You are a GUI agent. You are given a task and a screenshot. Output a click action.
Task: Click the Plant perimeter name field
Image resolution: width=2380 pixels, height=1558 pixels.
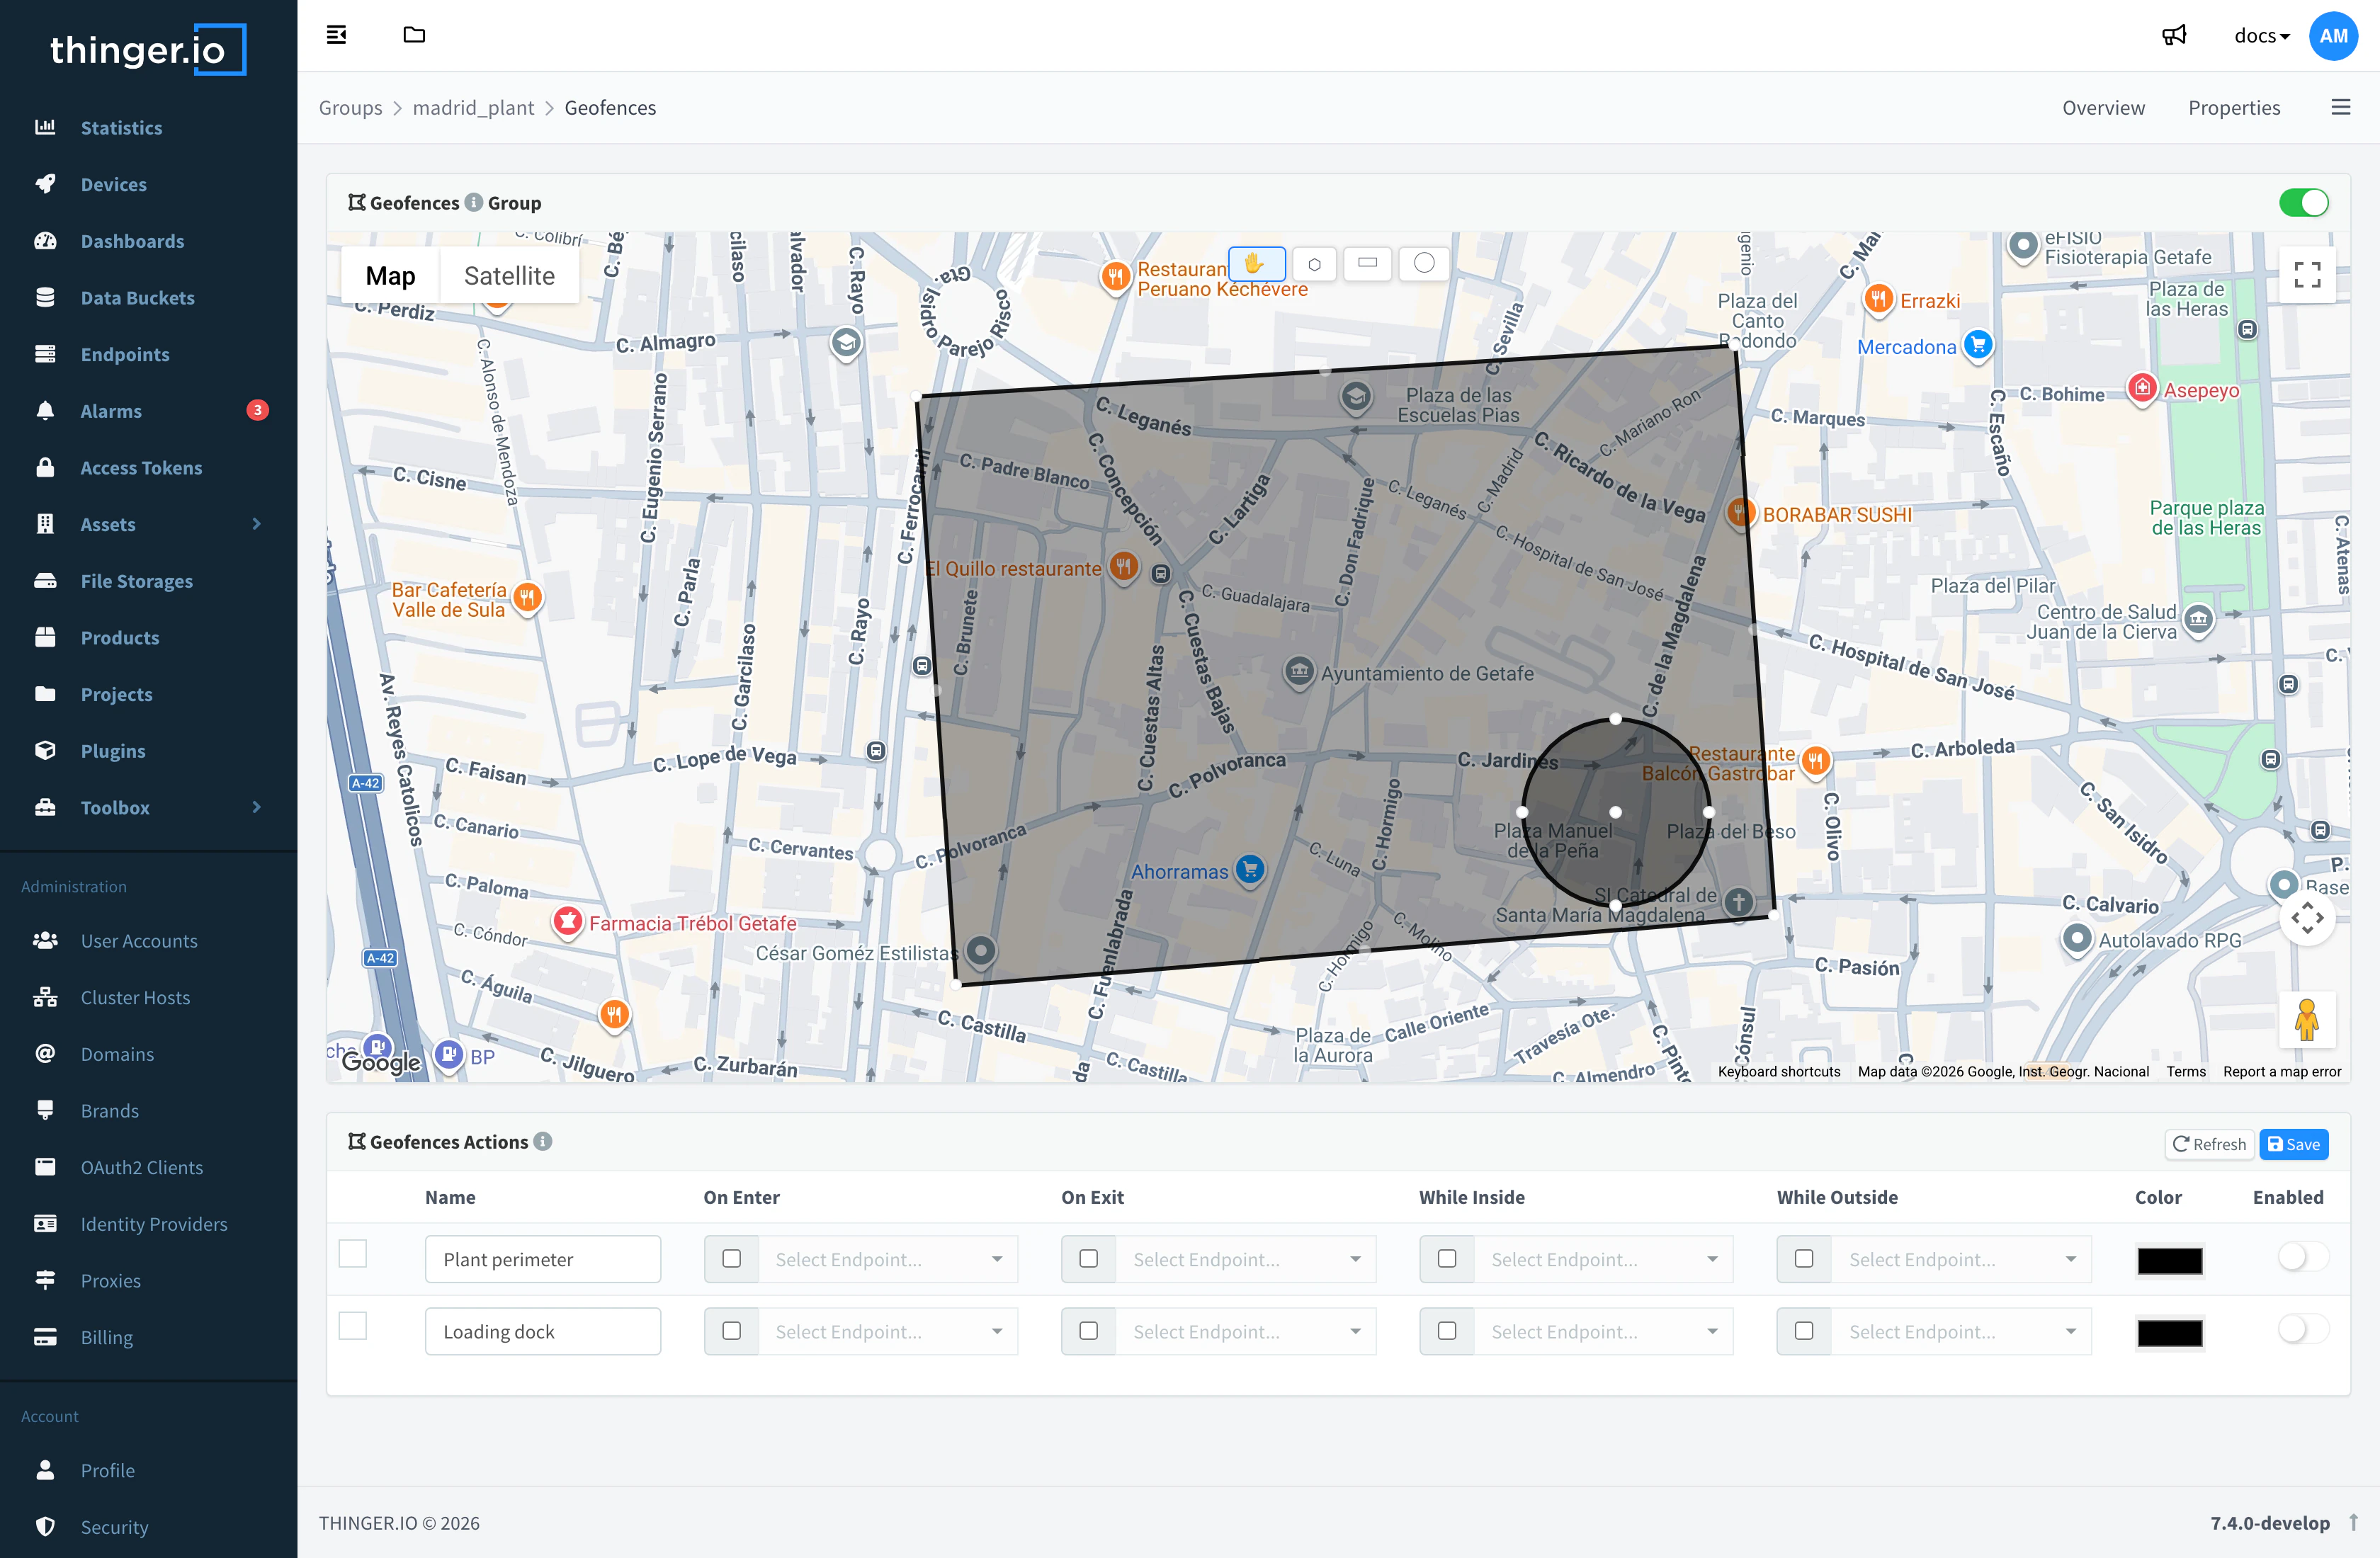[543, 1259]
